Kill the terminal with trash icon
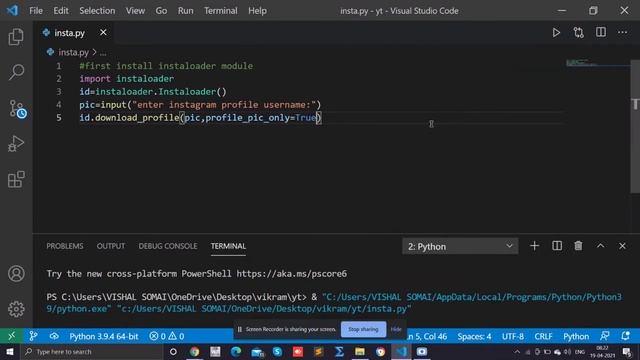640x360 pixels. tap(578, 246)
